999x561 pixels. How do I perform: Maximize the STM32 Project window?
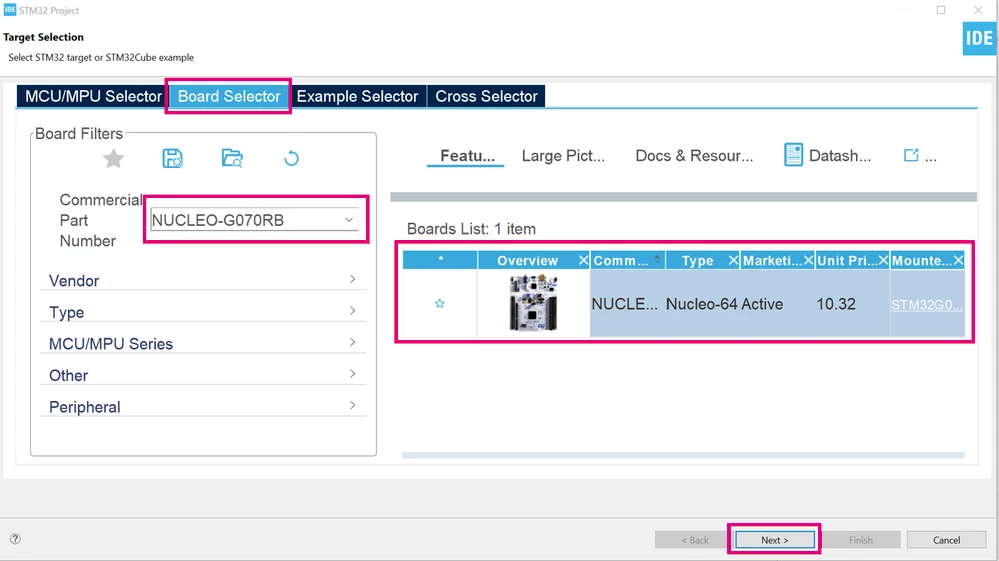[x=940, y=10]
